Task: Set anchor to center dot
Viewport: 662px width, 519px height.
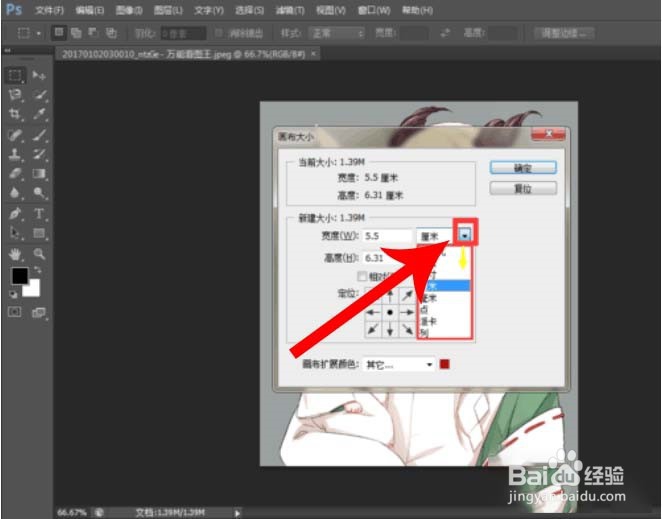Action: click(x=390, y=312)
